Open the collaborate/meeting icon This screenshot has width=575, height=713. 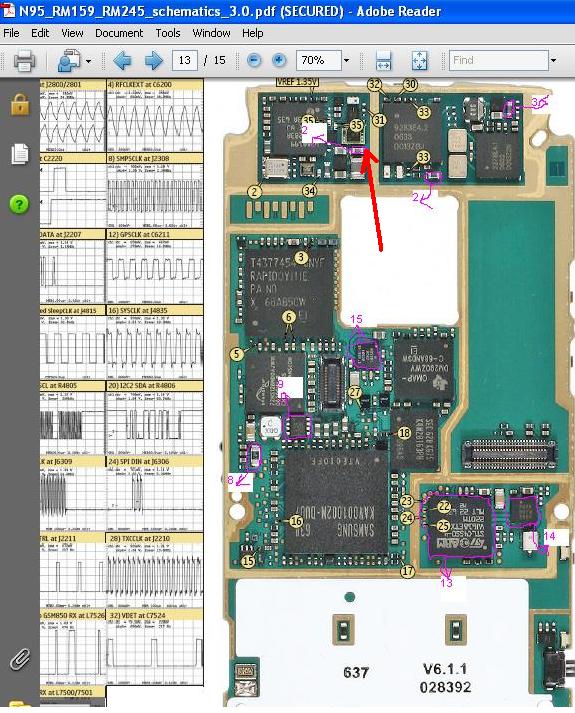(69, 60)
